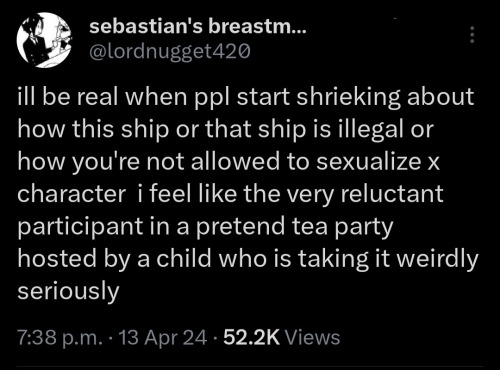Click the word 'shrieking' in the tweet
This screenshot has height=370, width=500.
[x=348, y=97]
